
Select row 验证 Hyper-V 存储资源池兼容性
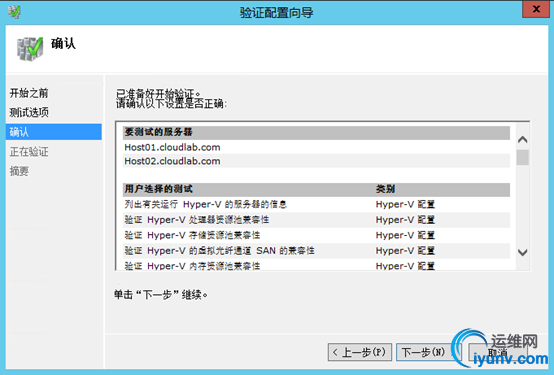(x=316, y=235)
